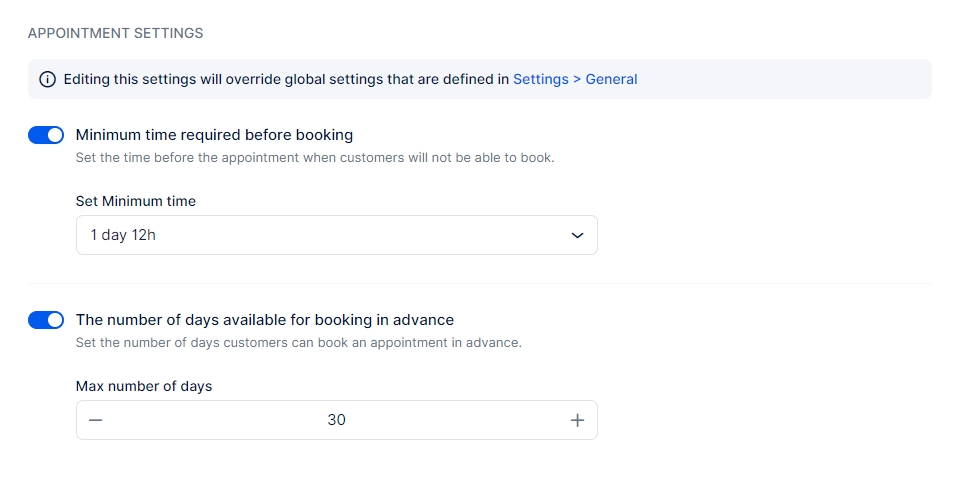957x488 pixels.
Task: Click the empty right side of the info banner
Action: (800, 79)
